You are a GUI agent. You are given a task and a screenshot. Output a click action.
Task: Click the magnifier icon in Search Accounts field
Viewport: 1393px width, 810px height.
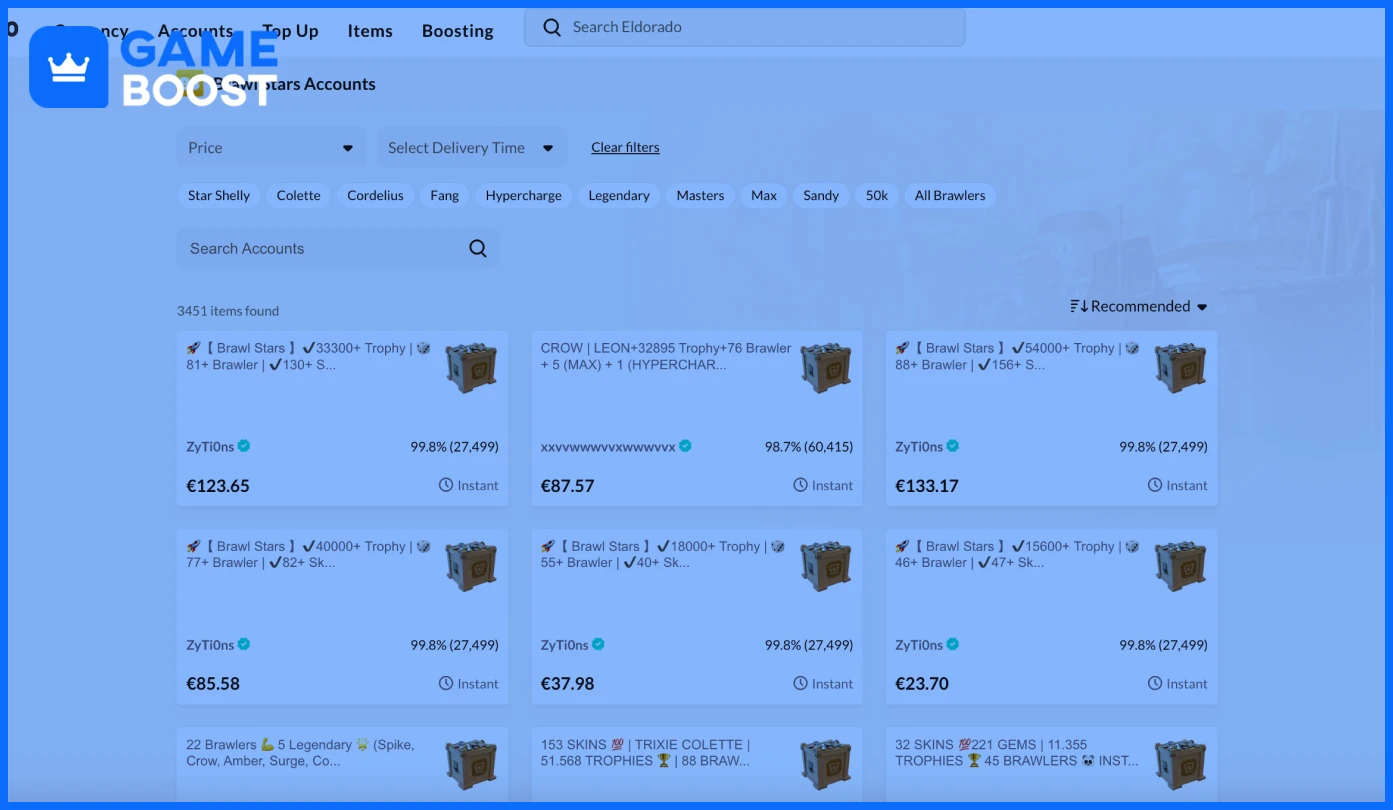point(478,248)
